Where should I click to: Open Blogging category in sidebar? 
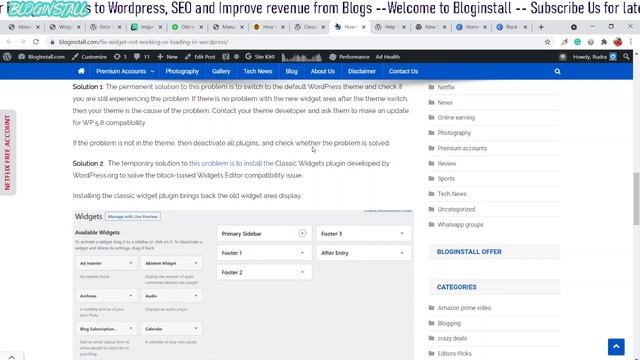coord(449,323)
